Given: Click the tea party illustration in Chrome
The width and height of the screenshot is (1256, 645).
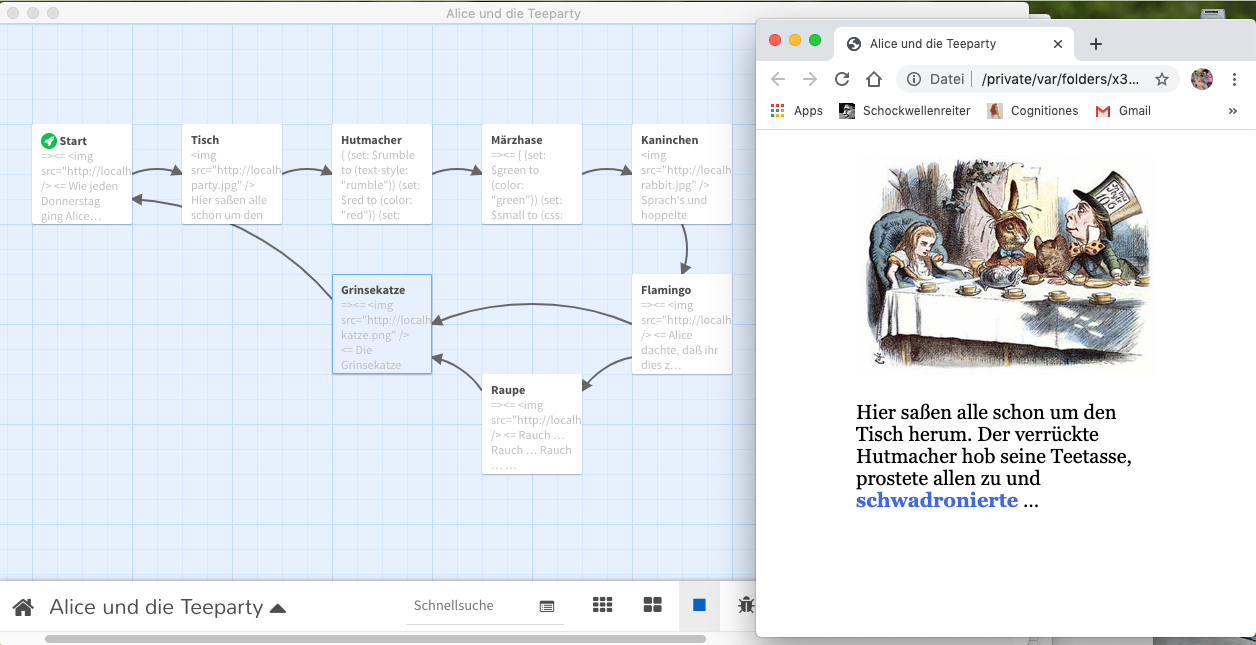Looking at the screenshot, I should pyautogui.click(x=1008, y=264).
